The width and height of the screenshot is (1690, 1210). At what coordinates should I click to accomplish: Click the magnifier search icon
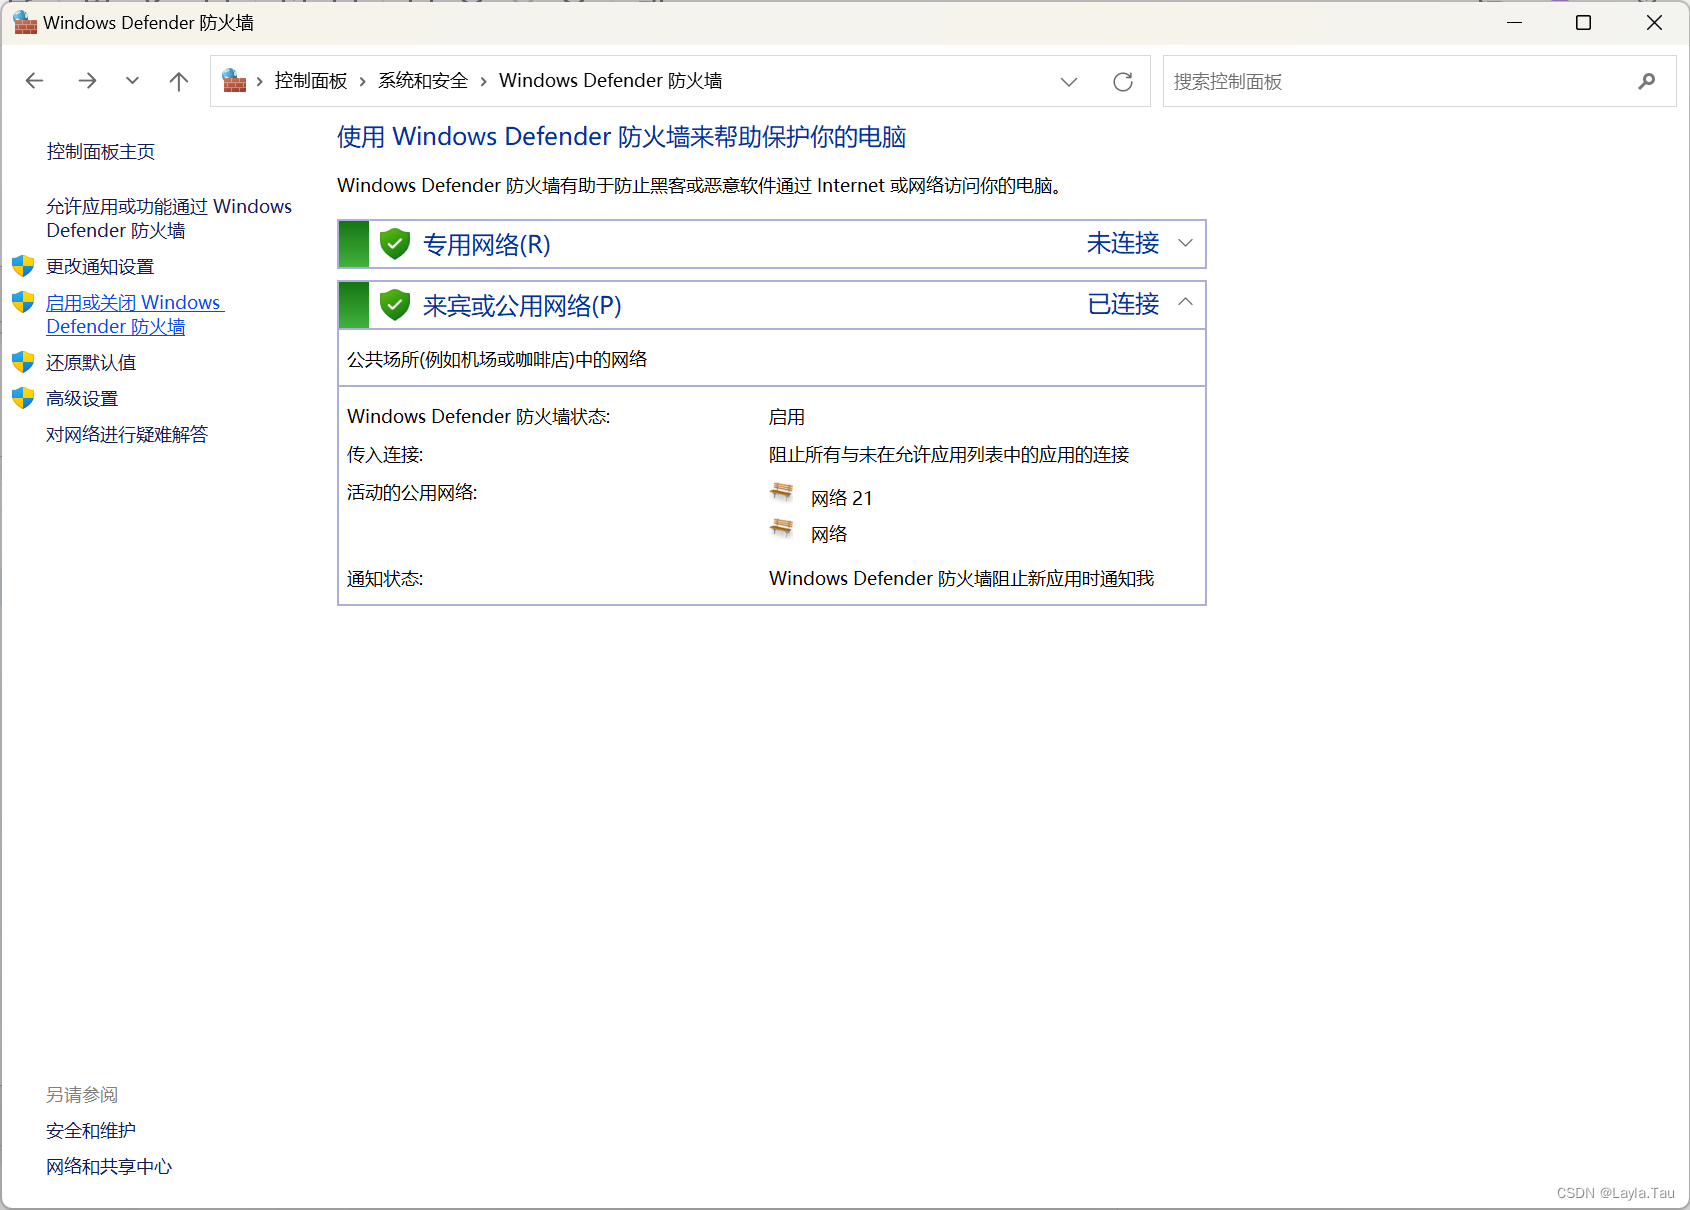(x=1646, y=81)
